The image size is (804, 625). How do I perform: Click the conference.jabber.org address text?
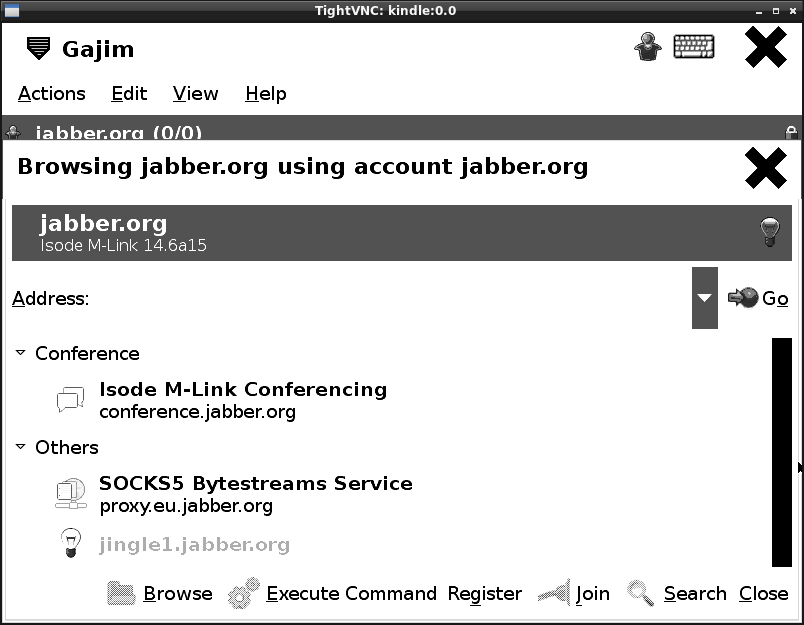(197, 412)
